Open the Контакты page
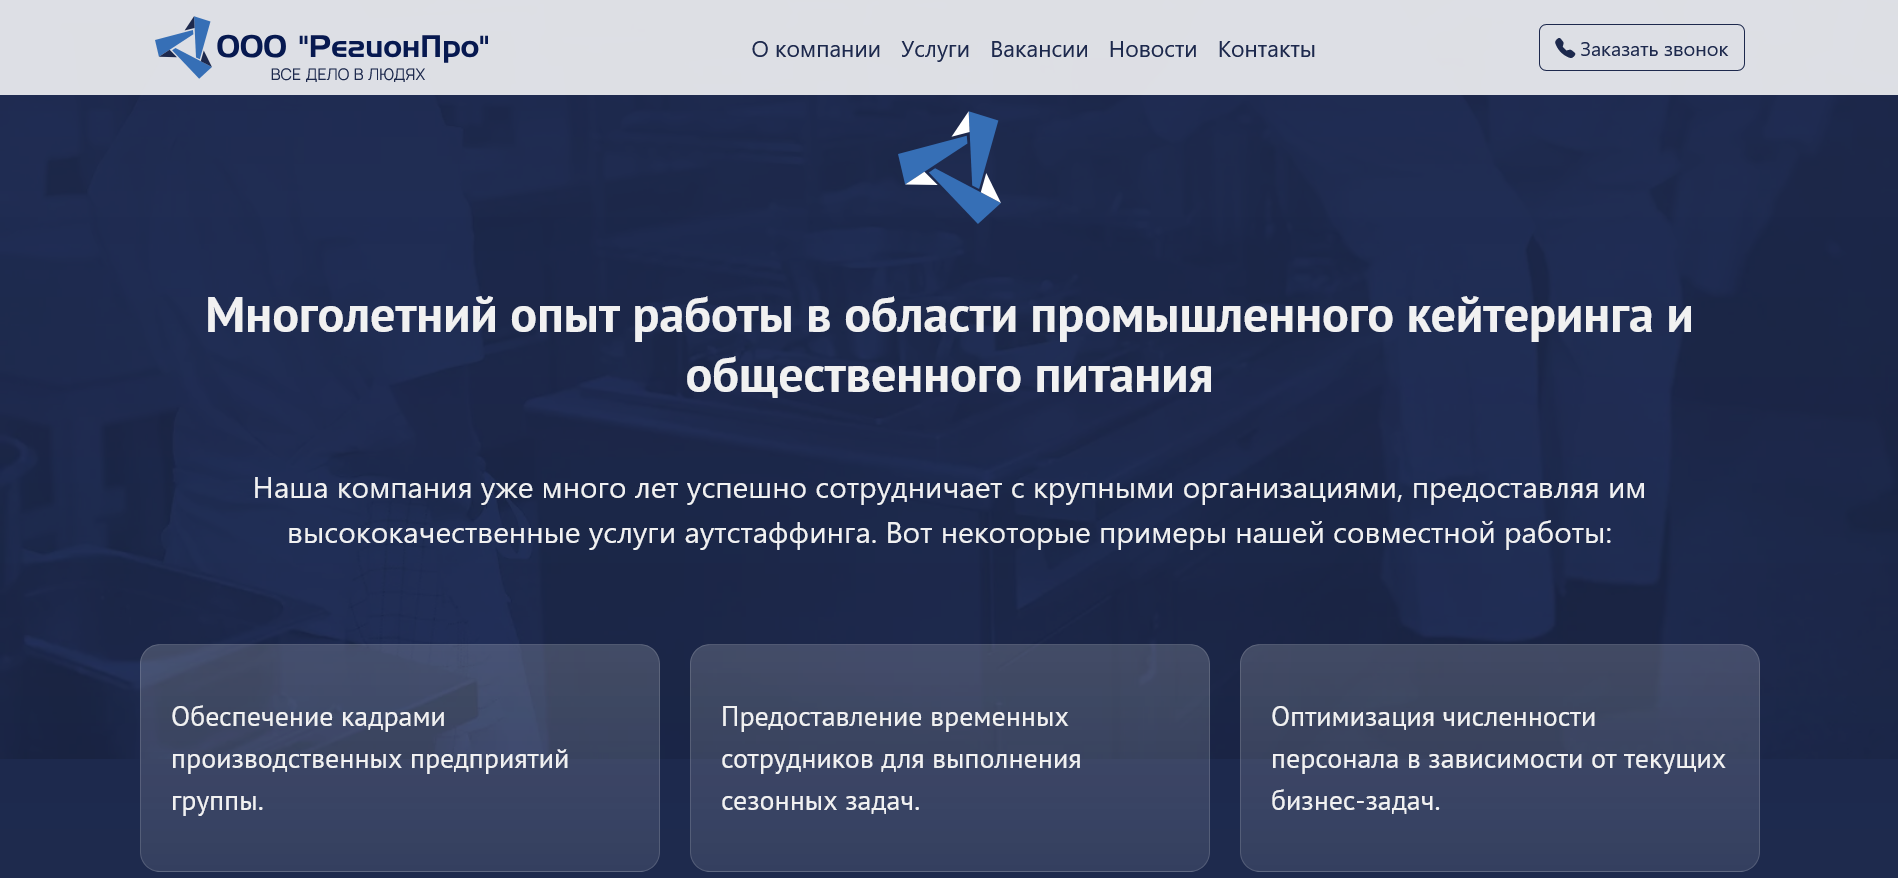1898x878 pixels. point(1266,49)
